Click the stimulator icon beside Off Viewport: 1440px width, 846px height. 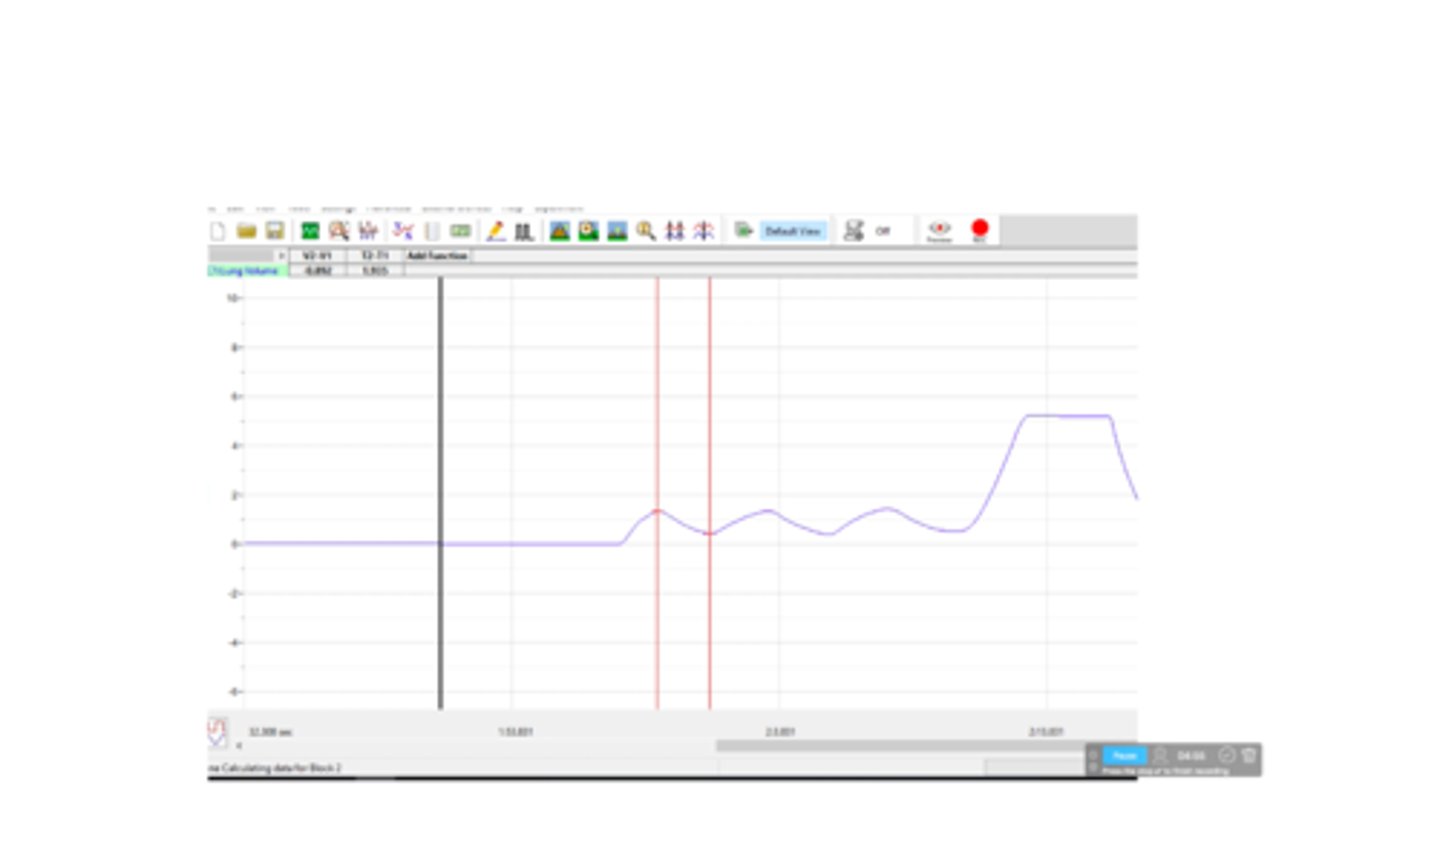click(x=853, y=231)
